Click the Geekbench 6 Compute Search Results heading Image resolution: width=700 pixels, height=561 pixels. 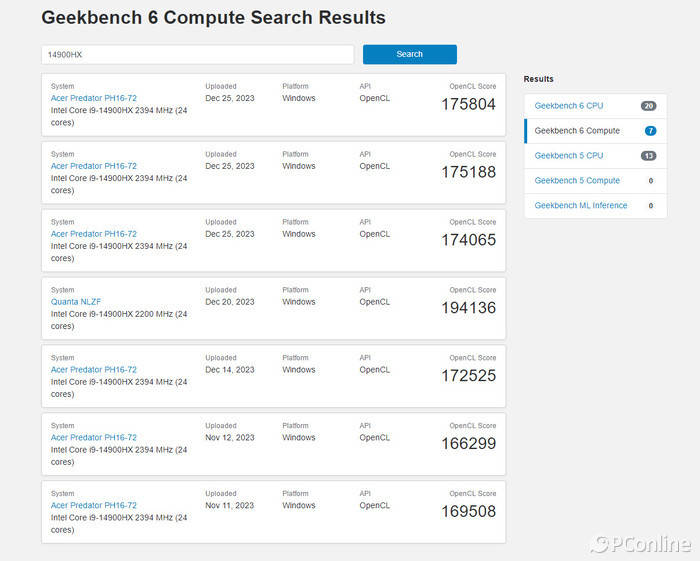(x=213, y=18)
